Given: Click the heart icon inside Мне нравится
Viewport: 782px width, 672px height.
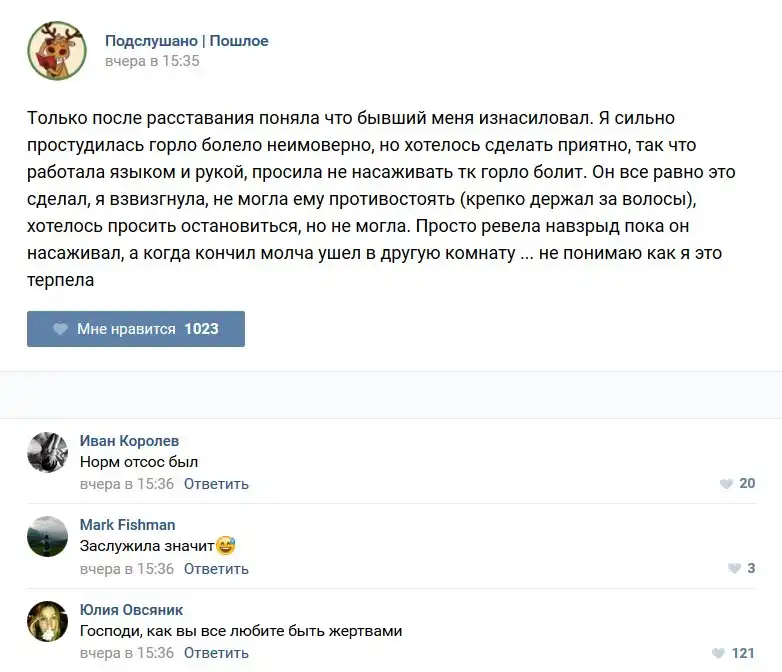Looking at the screenshot, I should (x=60, y=329).
